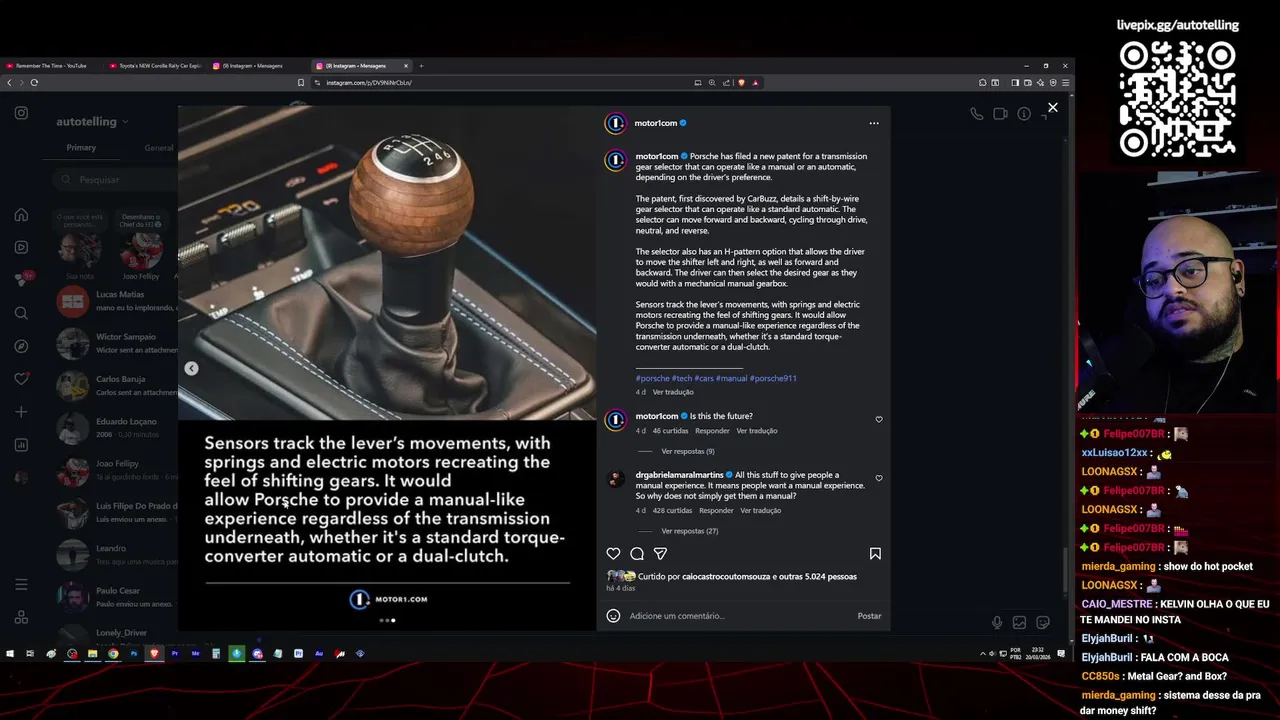Select the General inbox tab

158,147
